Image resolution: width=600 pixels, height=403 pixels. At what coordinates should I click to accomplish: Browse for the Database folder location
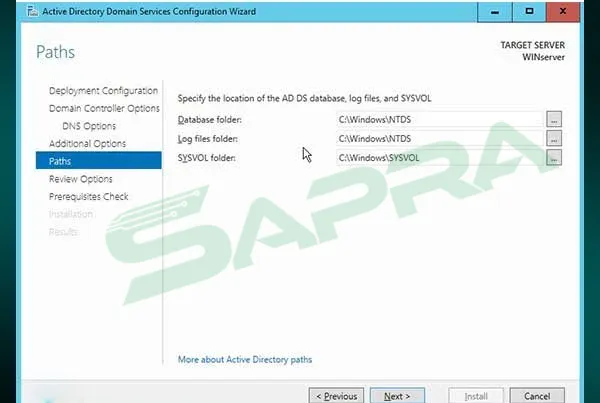click(x=554, y=120)
